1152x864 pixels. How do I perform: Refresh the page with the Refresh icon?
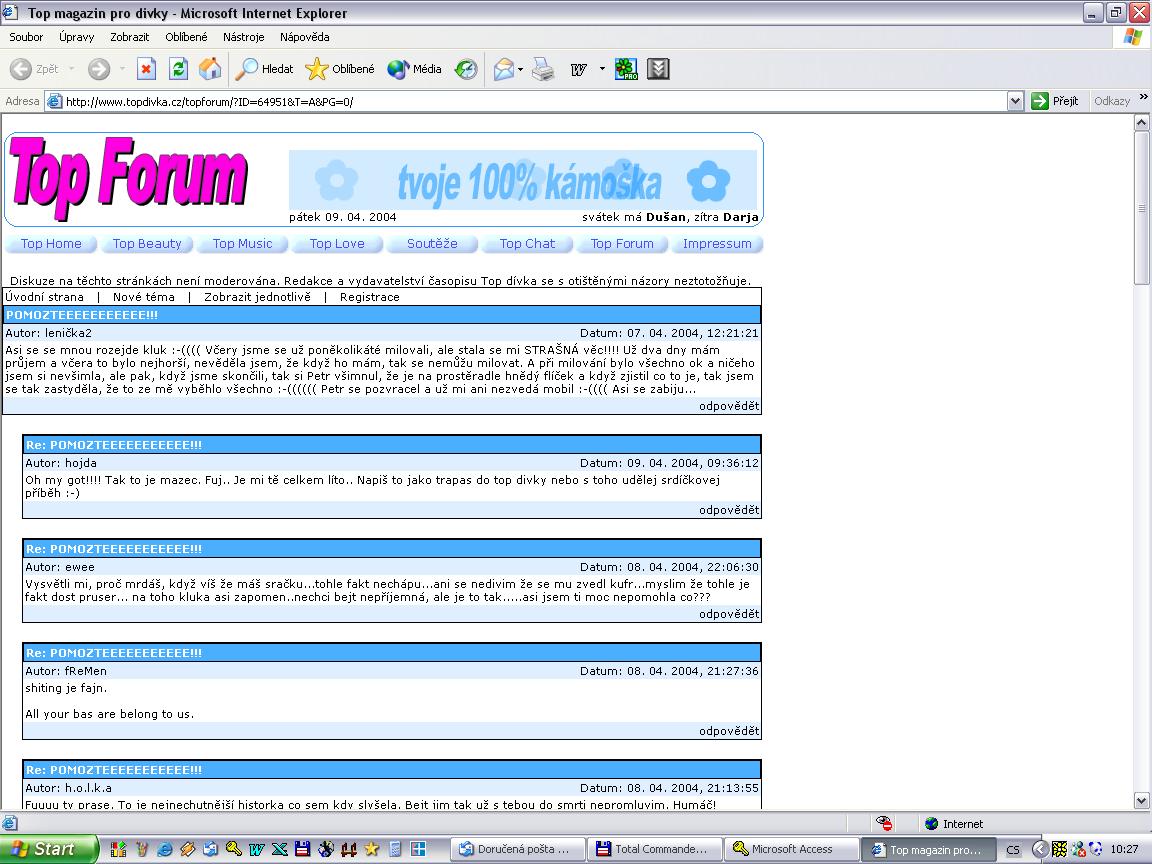coord(178,69)
